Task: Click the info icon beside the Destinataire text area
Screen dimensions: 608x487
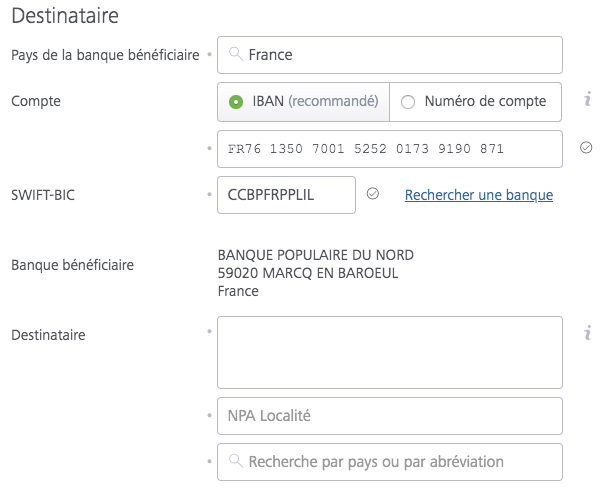Action: (x=588, y=333)
